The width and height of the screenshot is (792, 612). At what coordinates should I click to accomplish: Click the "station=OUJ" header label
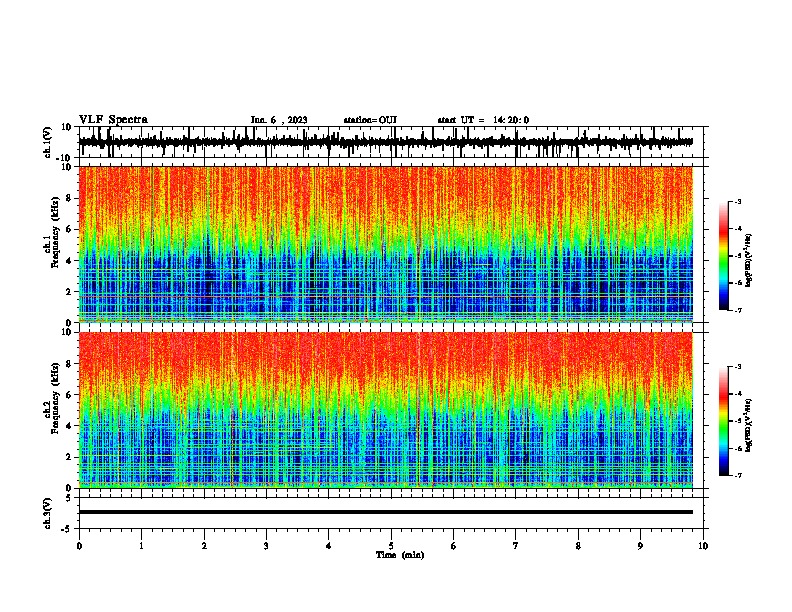[x=370, y=120]
